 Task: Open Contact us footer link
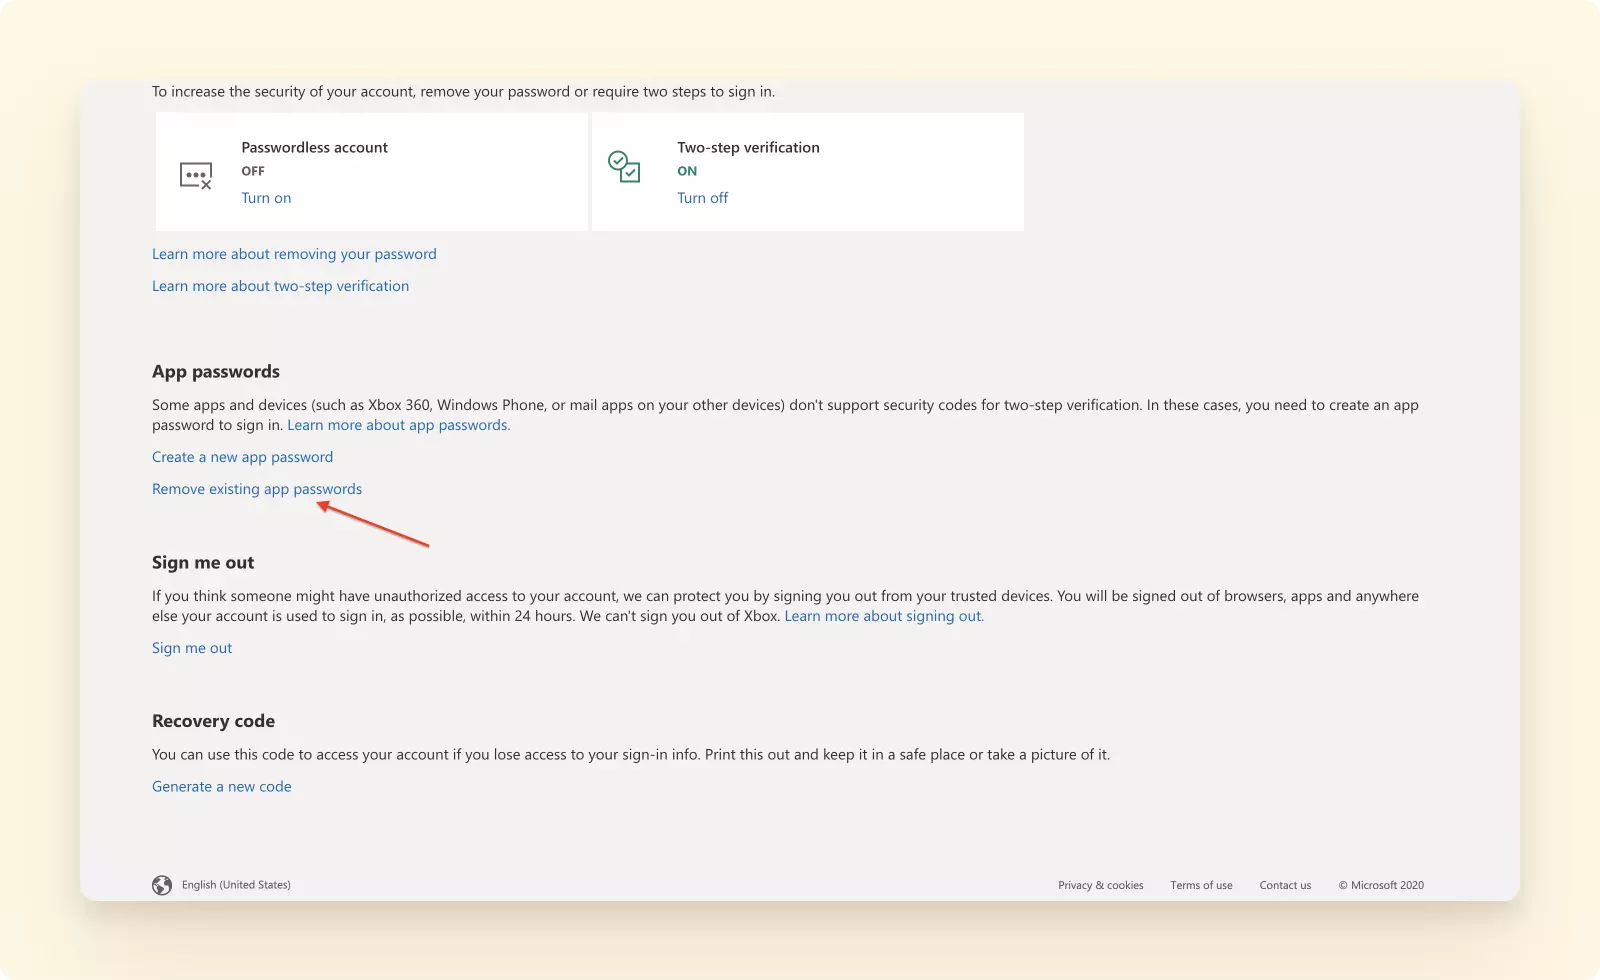(x=1285, y=885)
